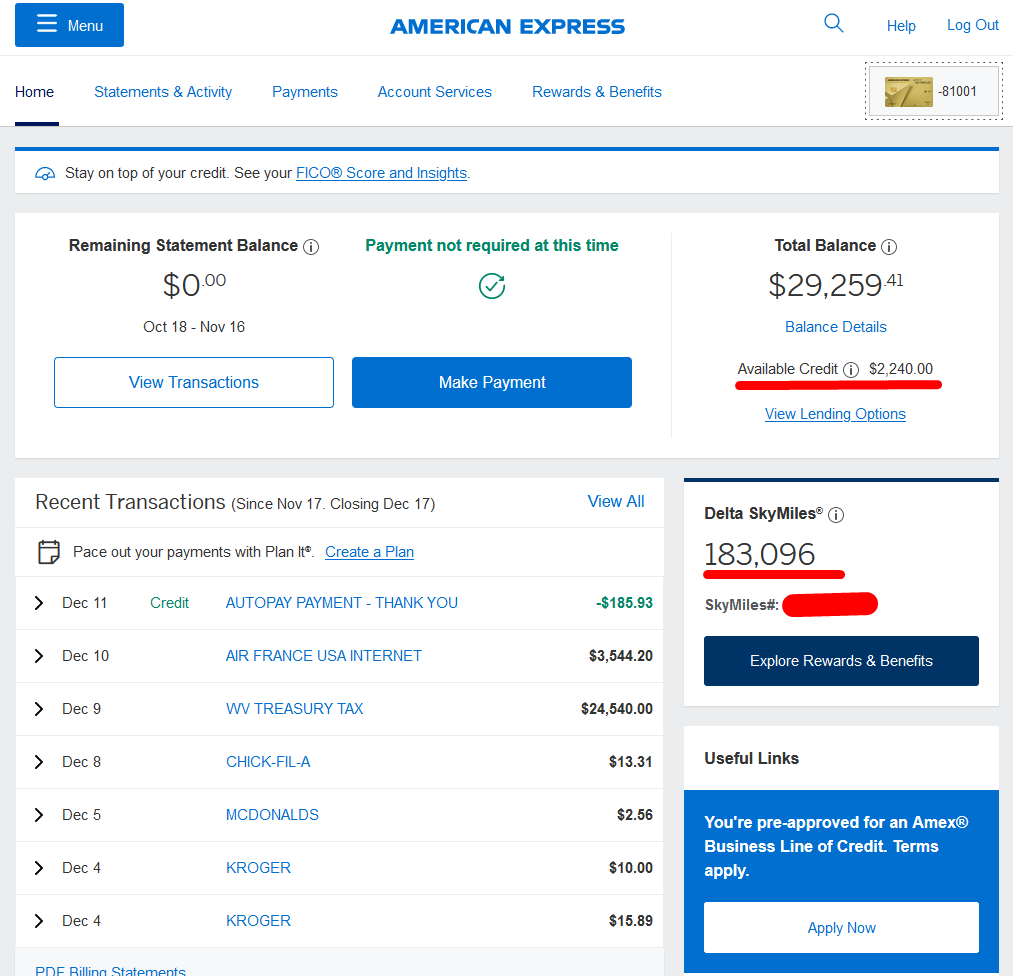The height and width of the screenshot is (976, 1013).
Task: Click View All recent transactions
Action: [616, 501]
